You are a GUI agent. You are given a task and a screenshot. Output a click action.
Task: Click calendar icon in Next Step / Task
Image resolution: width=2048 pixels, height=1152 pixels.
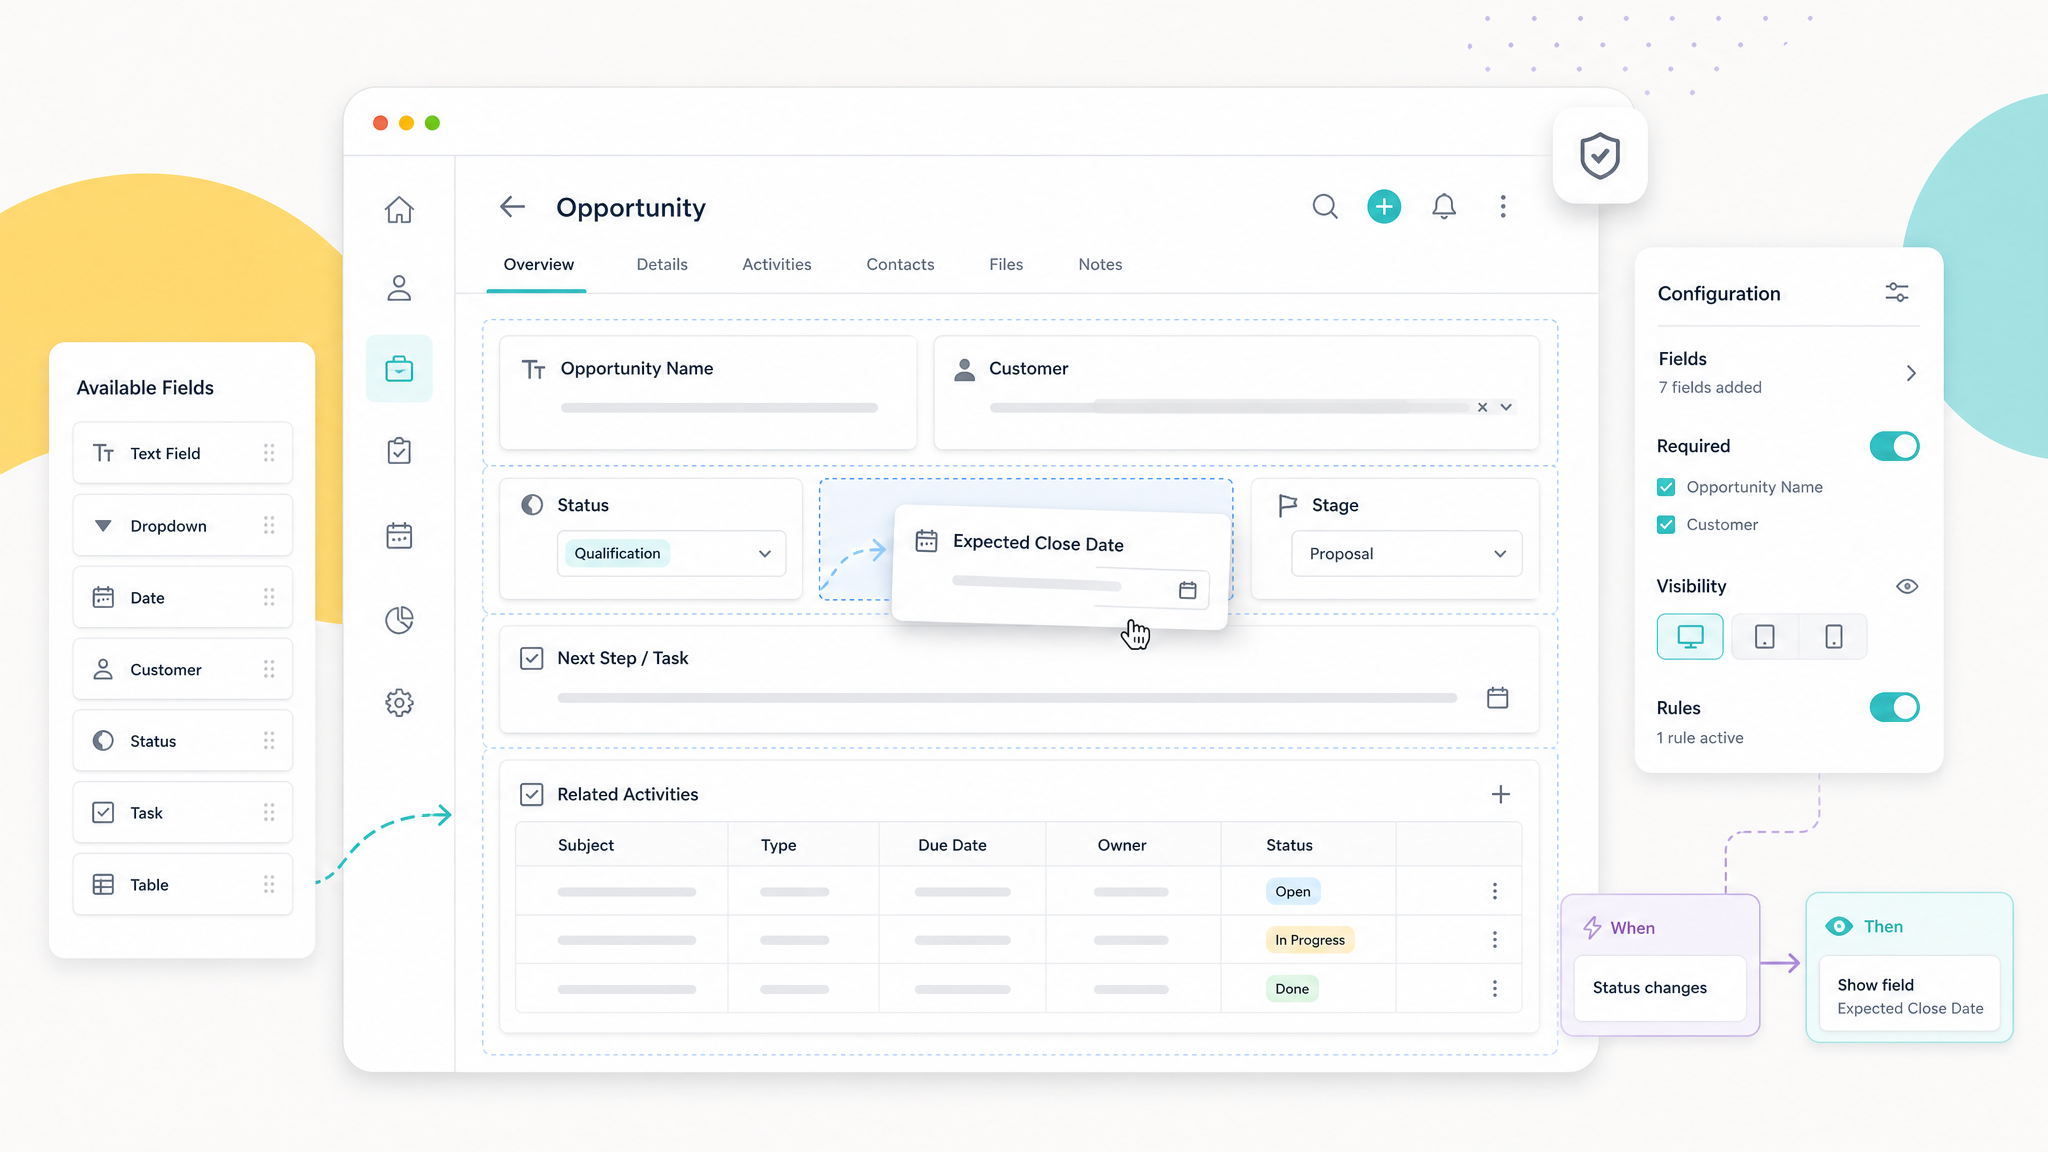click(x=1498, y=698)
